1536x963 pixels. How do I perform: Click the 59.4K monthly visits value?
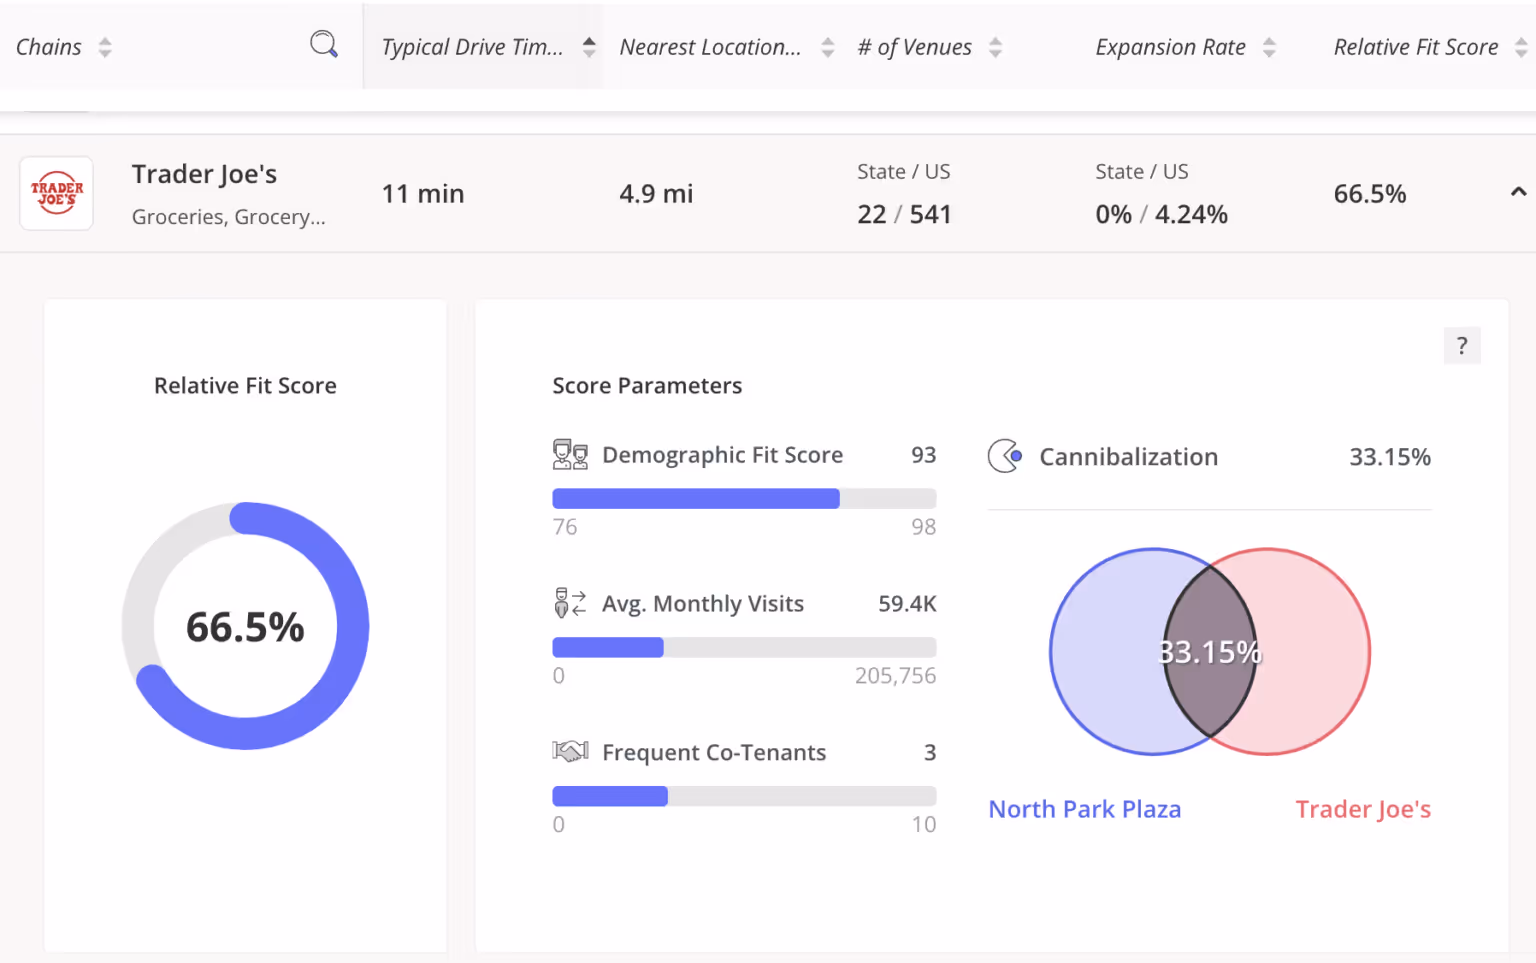coord(907,604)
